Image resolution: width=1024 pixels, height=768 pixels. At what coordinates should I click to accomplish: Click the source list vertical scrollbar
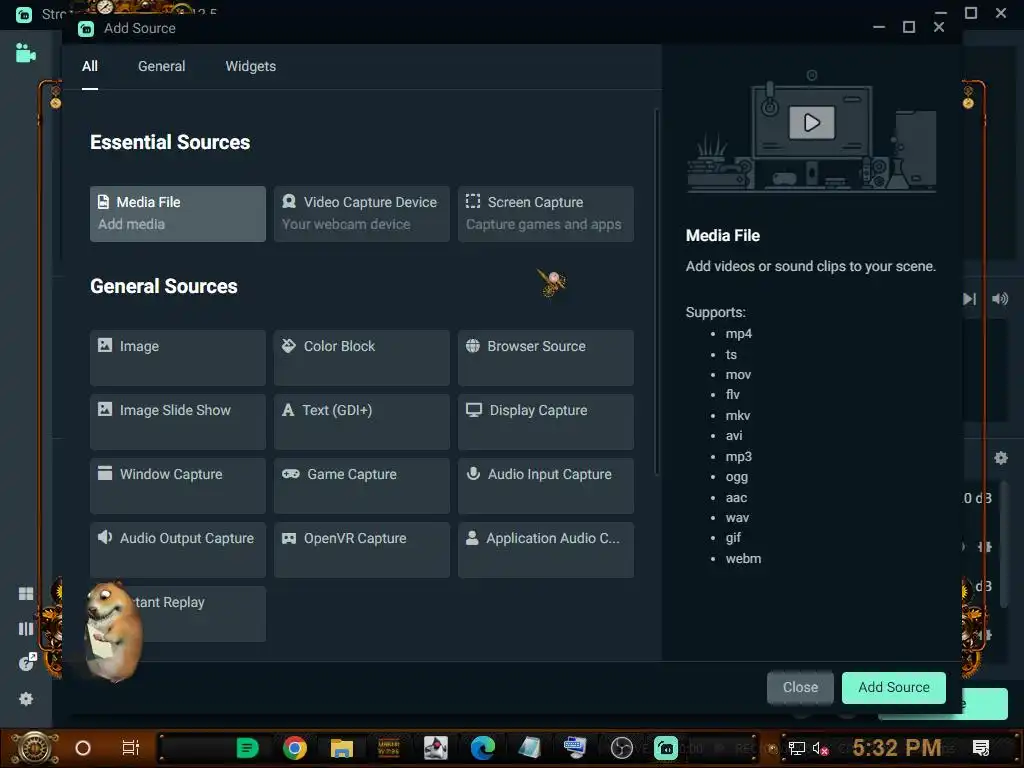(x=656, y=293)
